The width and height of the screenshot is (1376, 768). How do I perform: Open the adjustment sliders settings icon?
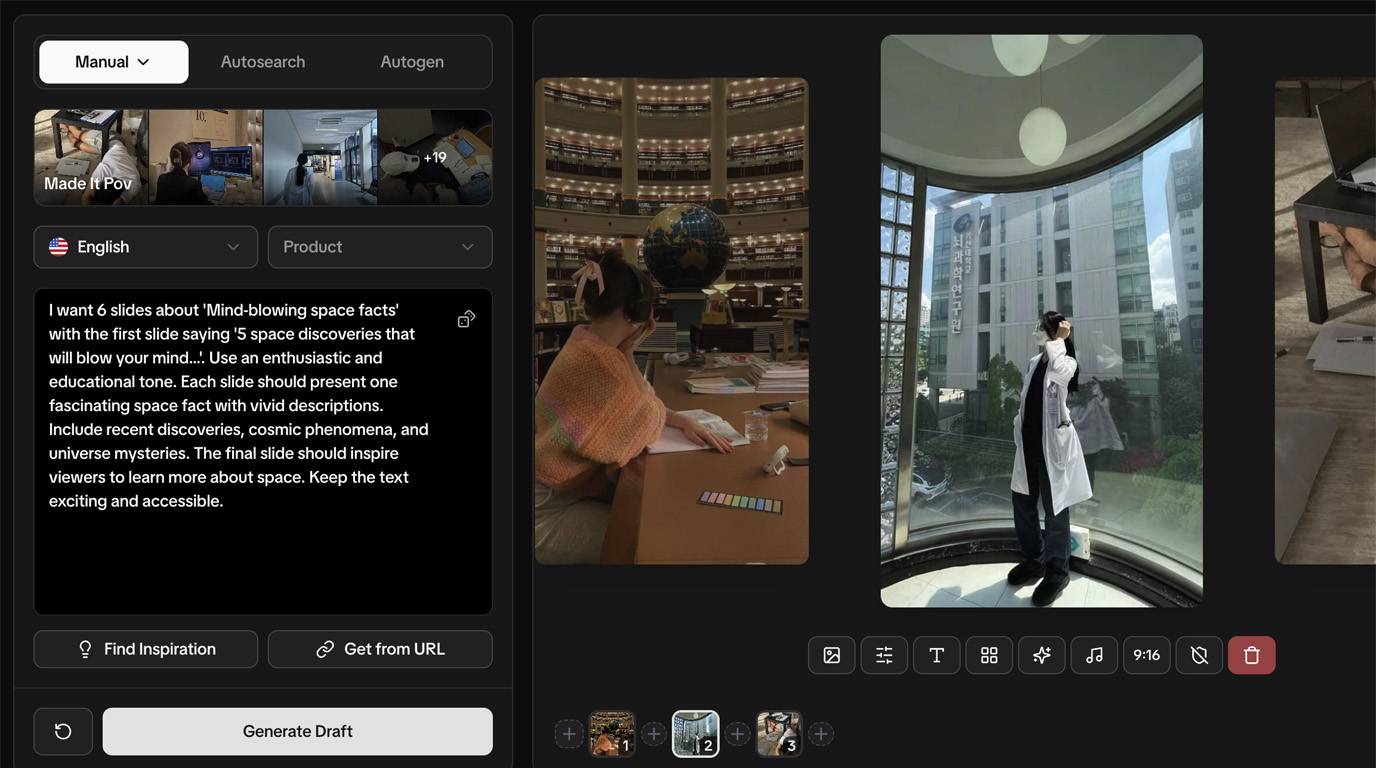(884, 655)
